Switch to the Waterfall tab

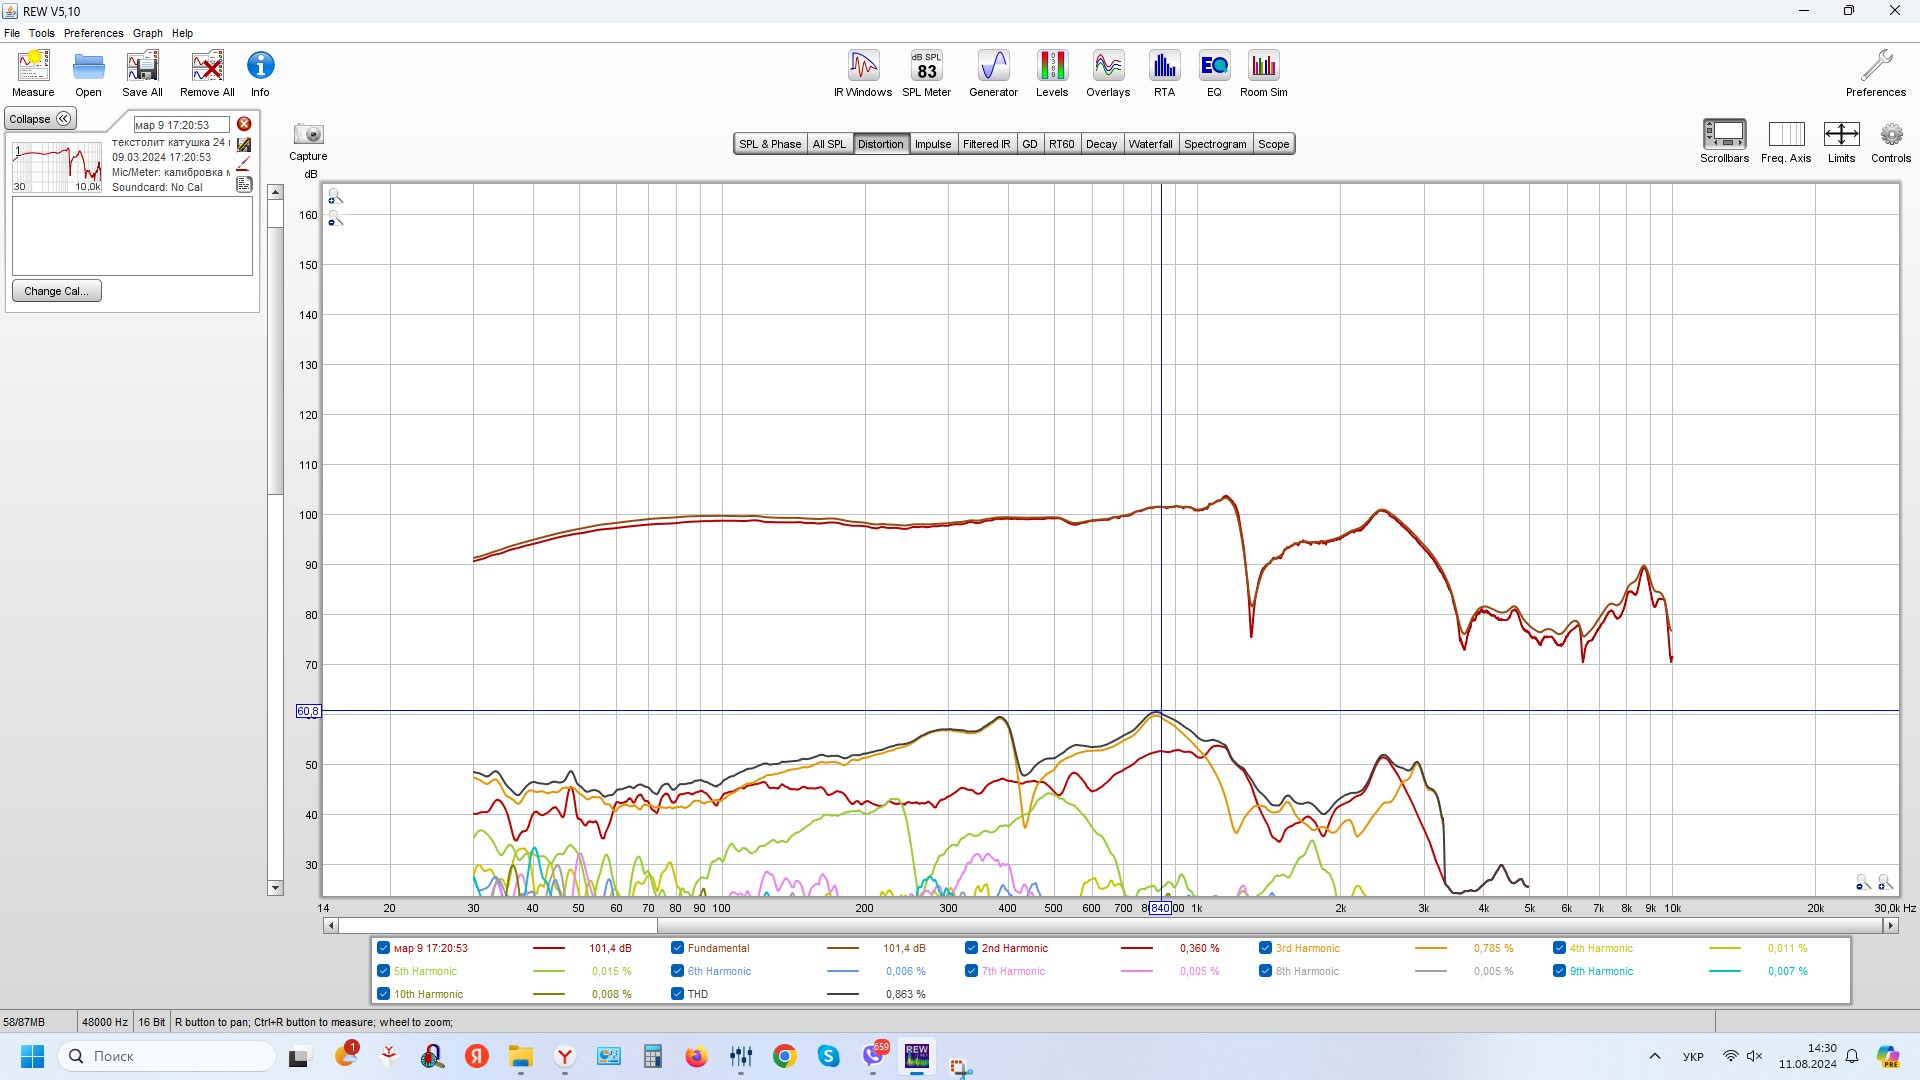(1150, 144)
